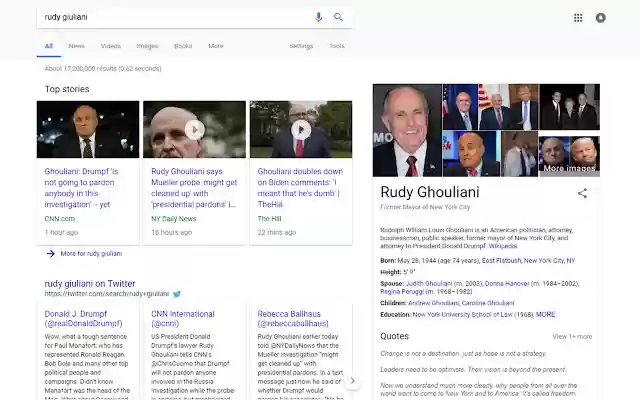Open the account profile avatar
This screenshot has height=400, width=640.
tap(600, 18)
